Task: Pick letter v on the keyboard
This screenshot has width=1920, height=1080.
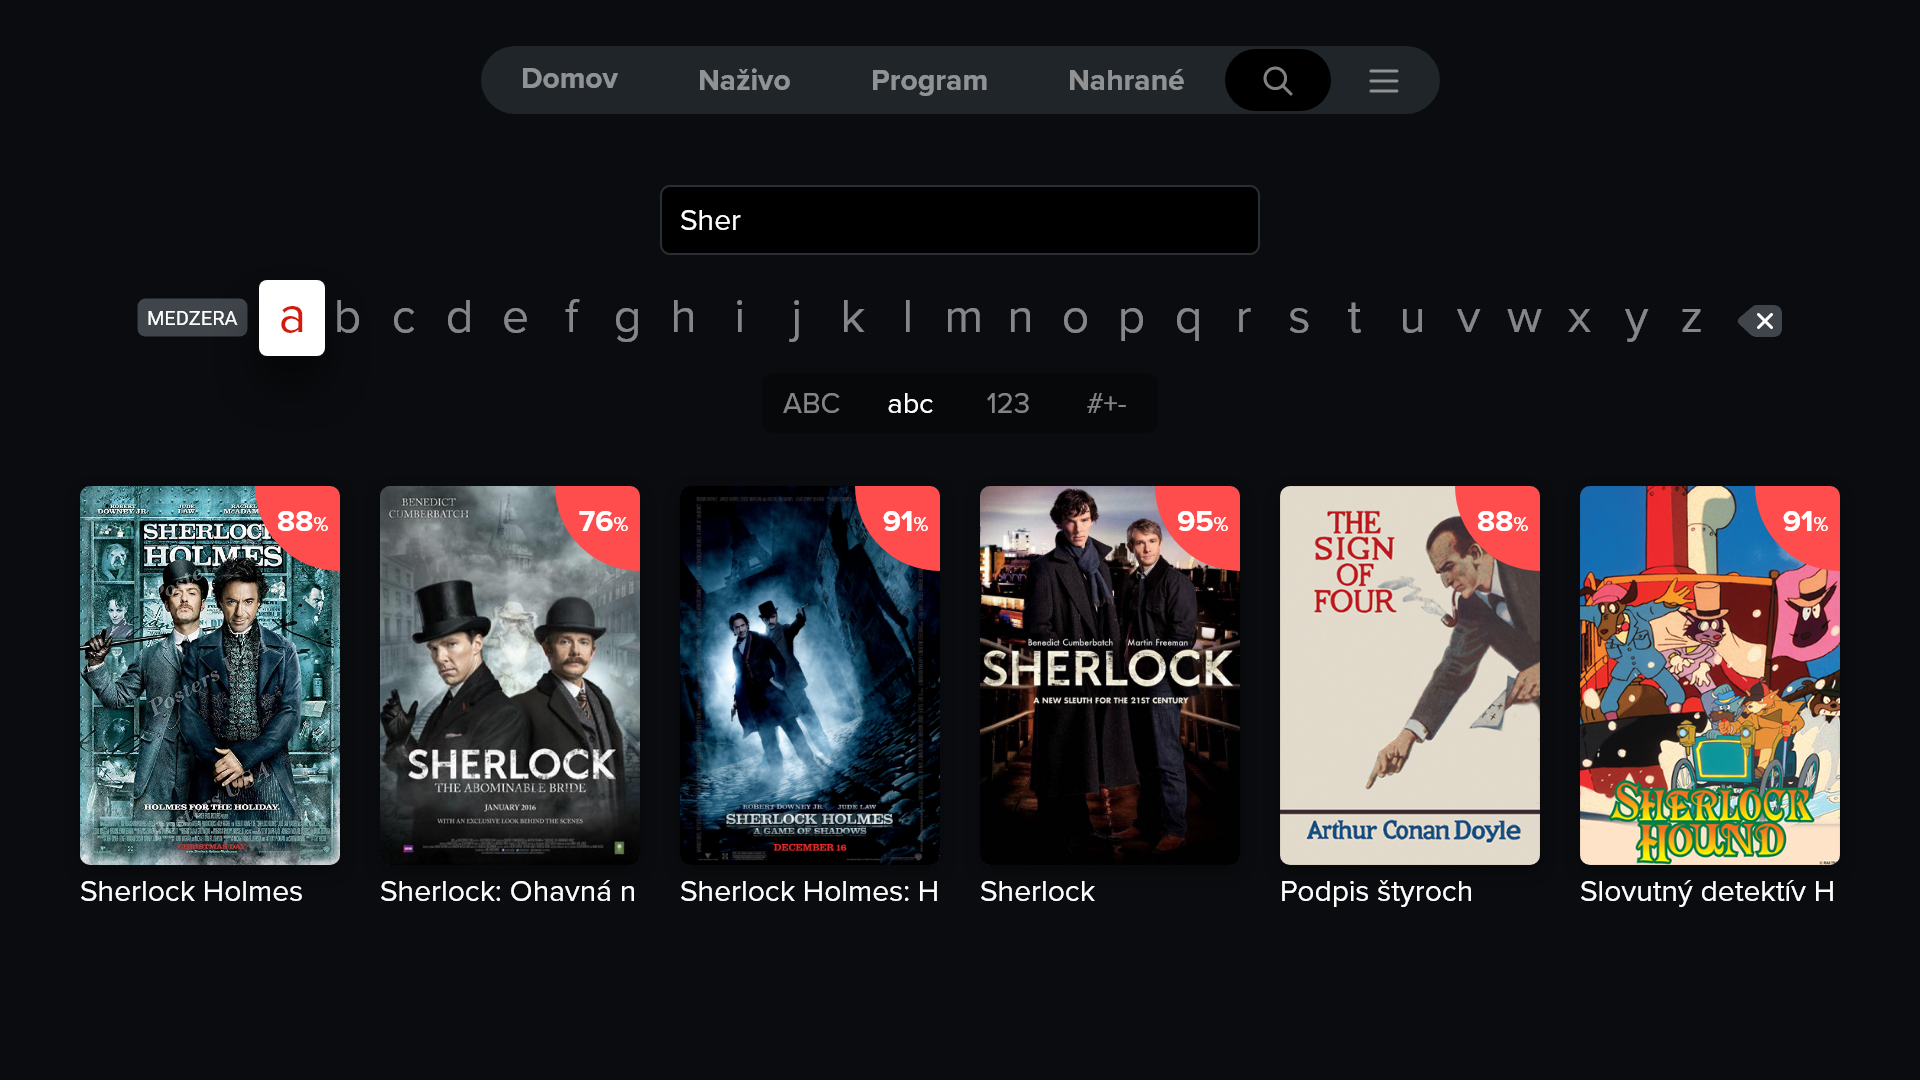Action: point(1468,318)
